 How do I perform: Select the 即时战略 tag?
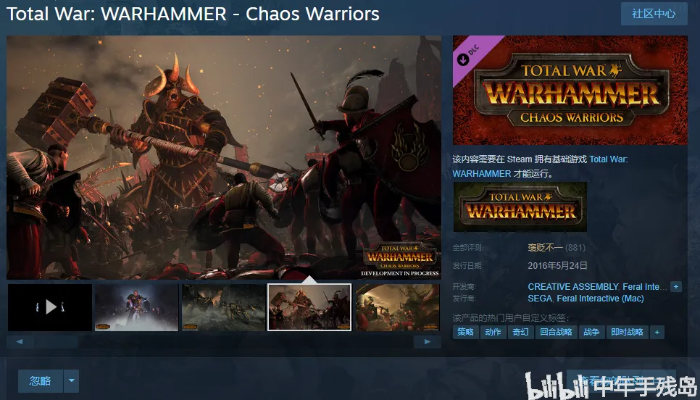pos(627,332)
